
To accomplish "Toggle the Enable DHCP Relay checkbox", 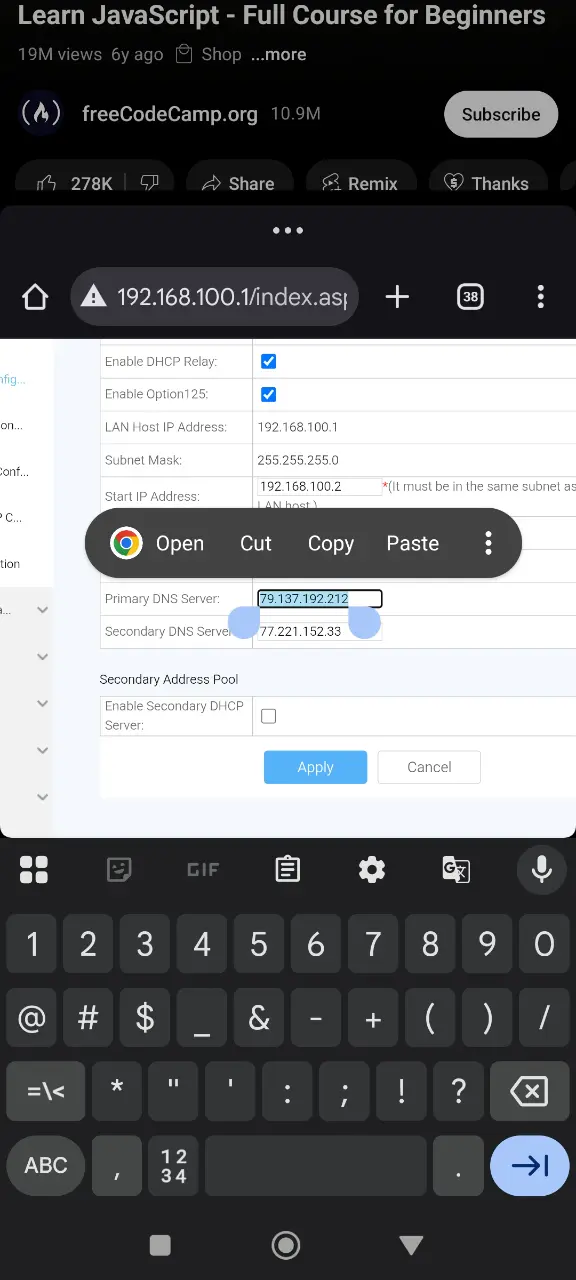I will [268, 361].
